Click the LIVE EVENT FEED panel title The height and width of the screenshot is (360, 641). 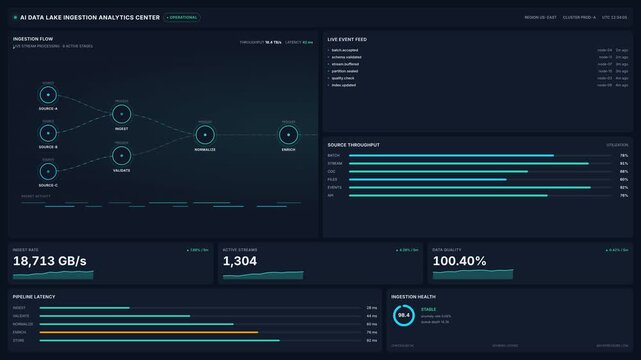[347, 40]
